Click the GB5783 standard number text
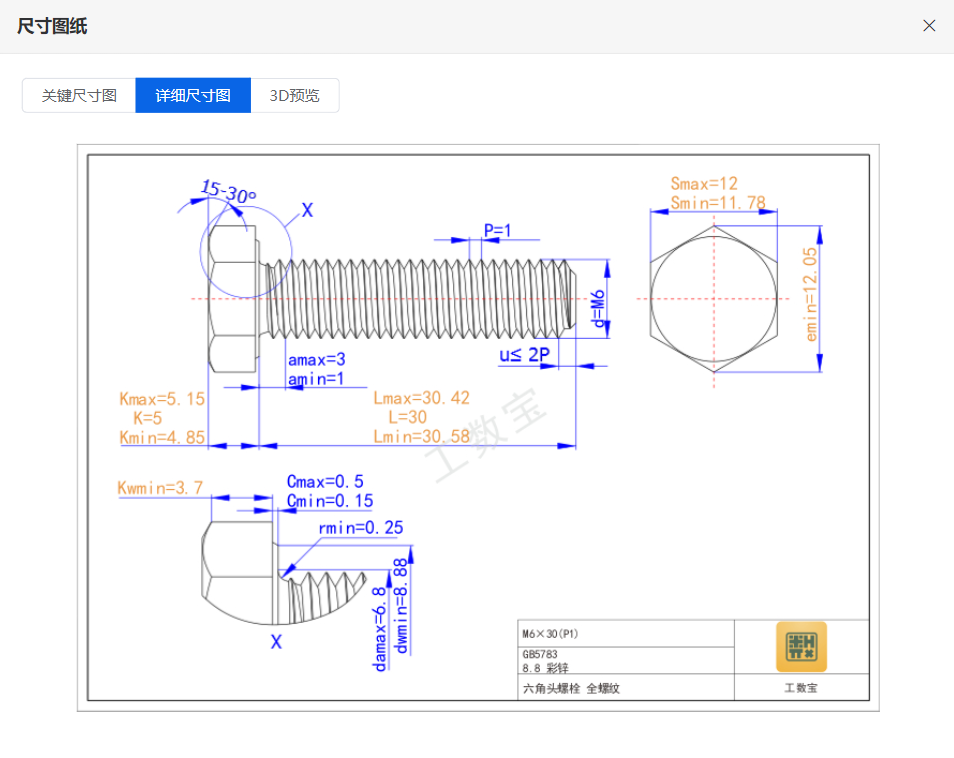 point(540,654)
